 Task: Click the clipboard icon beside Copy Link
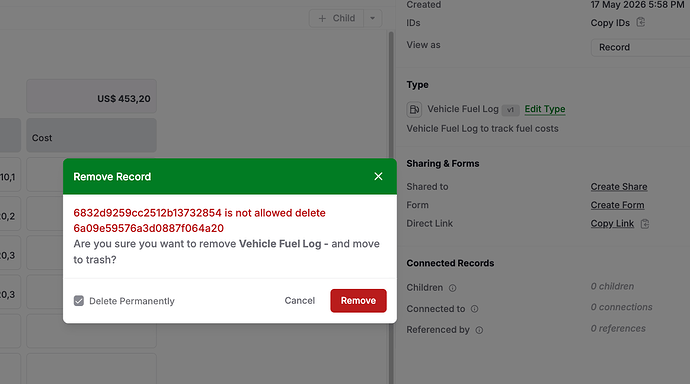[645, 223]
